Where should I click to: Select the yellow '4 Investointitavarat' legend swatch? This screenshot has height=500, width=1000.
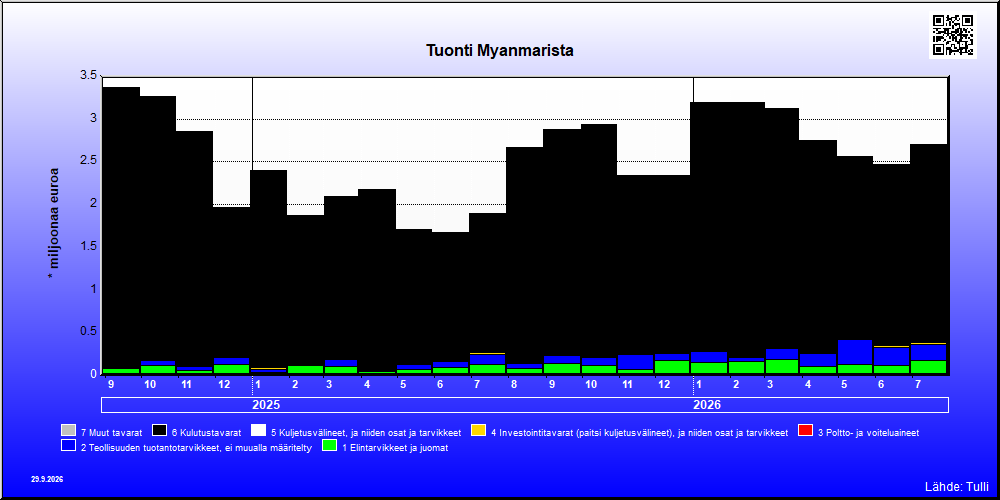[x=478, y=432]
